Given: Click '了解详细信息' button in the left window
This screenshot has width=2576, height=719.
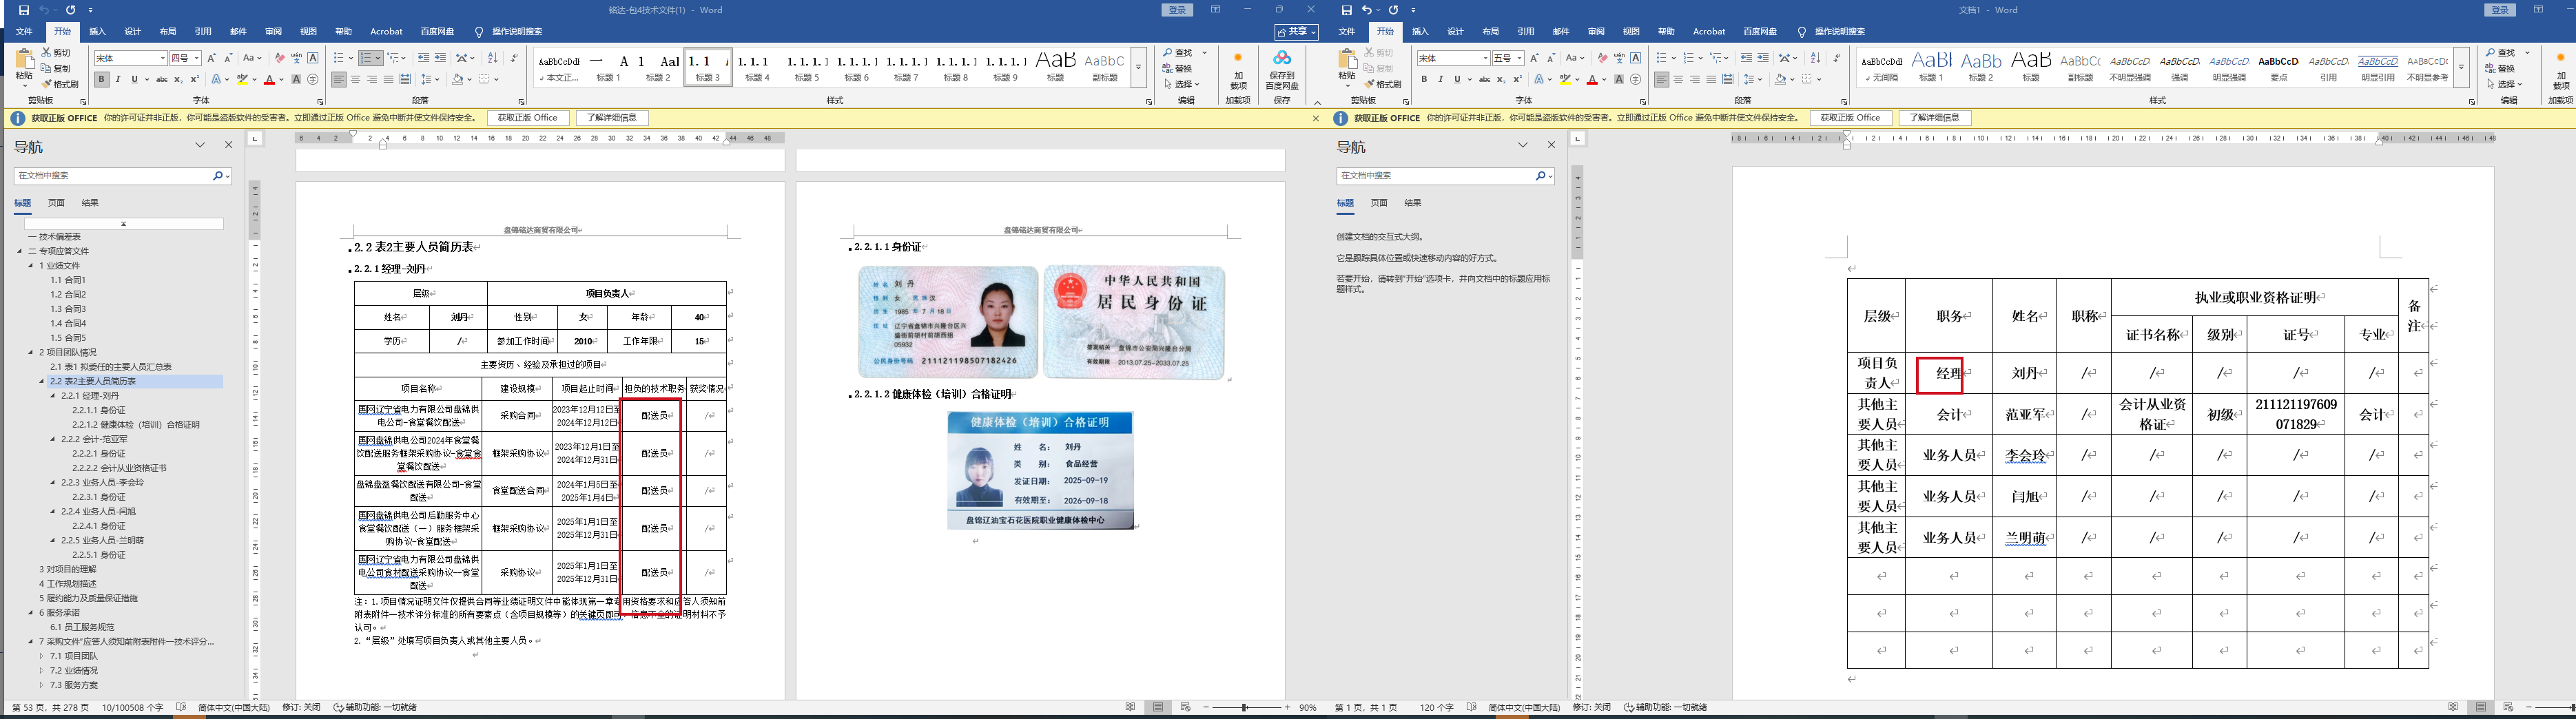Looking at the screenshot, I should point(612,118).
